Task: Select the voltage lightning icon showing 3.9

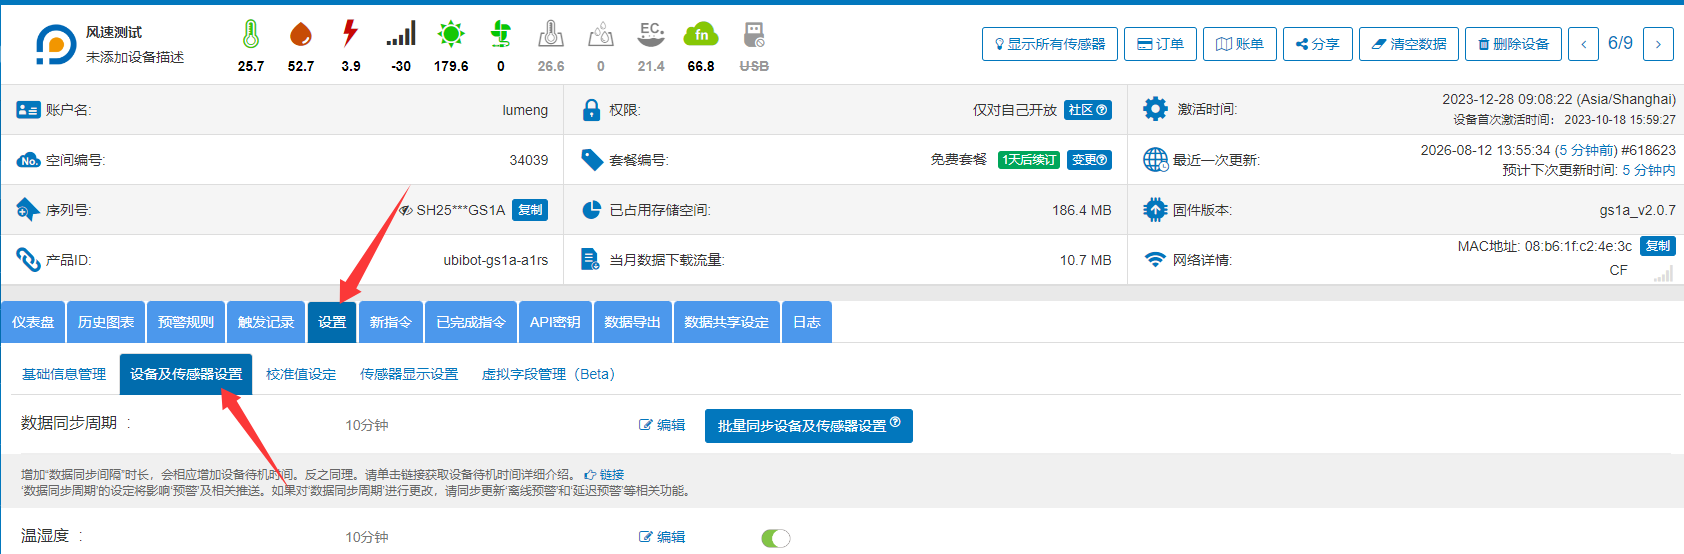Action: (x=350, y=34)
